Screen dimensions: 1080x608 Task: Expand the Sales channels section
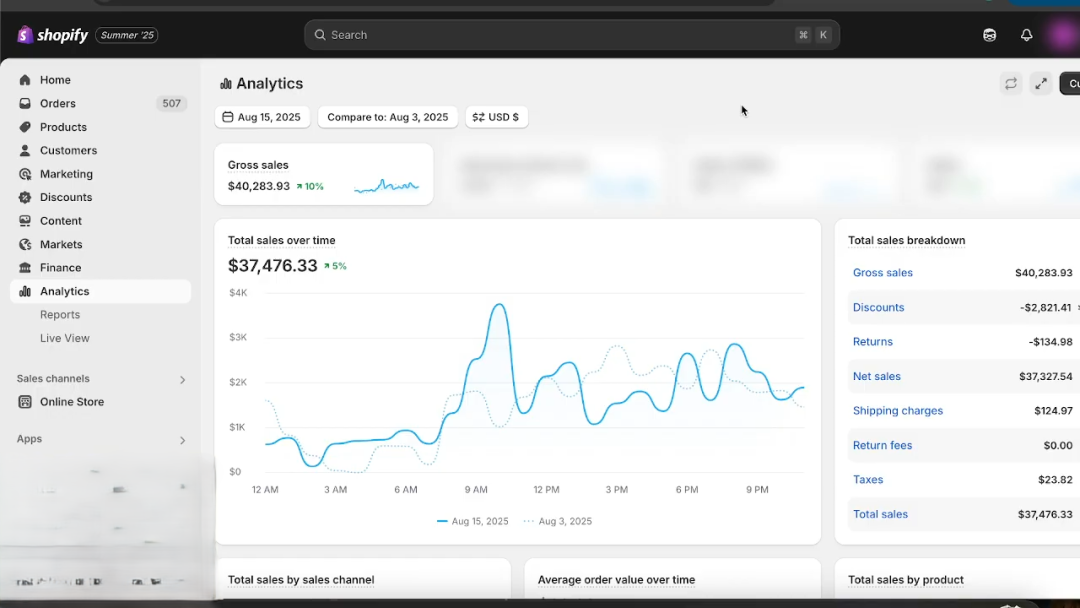pos(182,380)
